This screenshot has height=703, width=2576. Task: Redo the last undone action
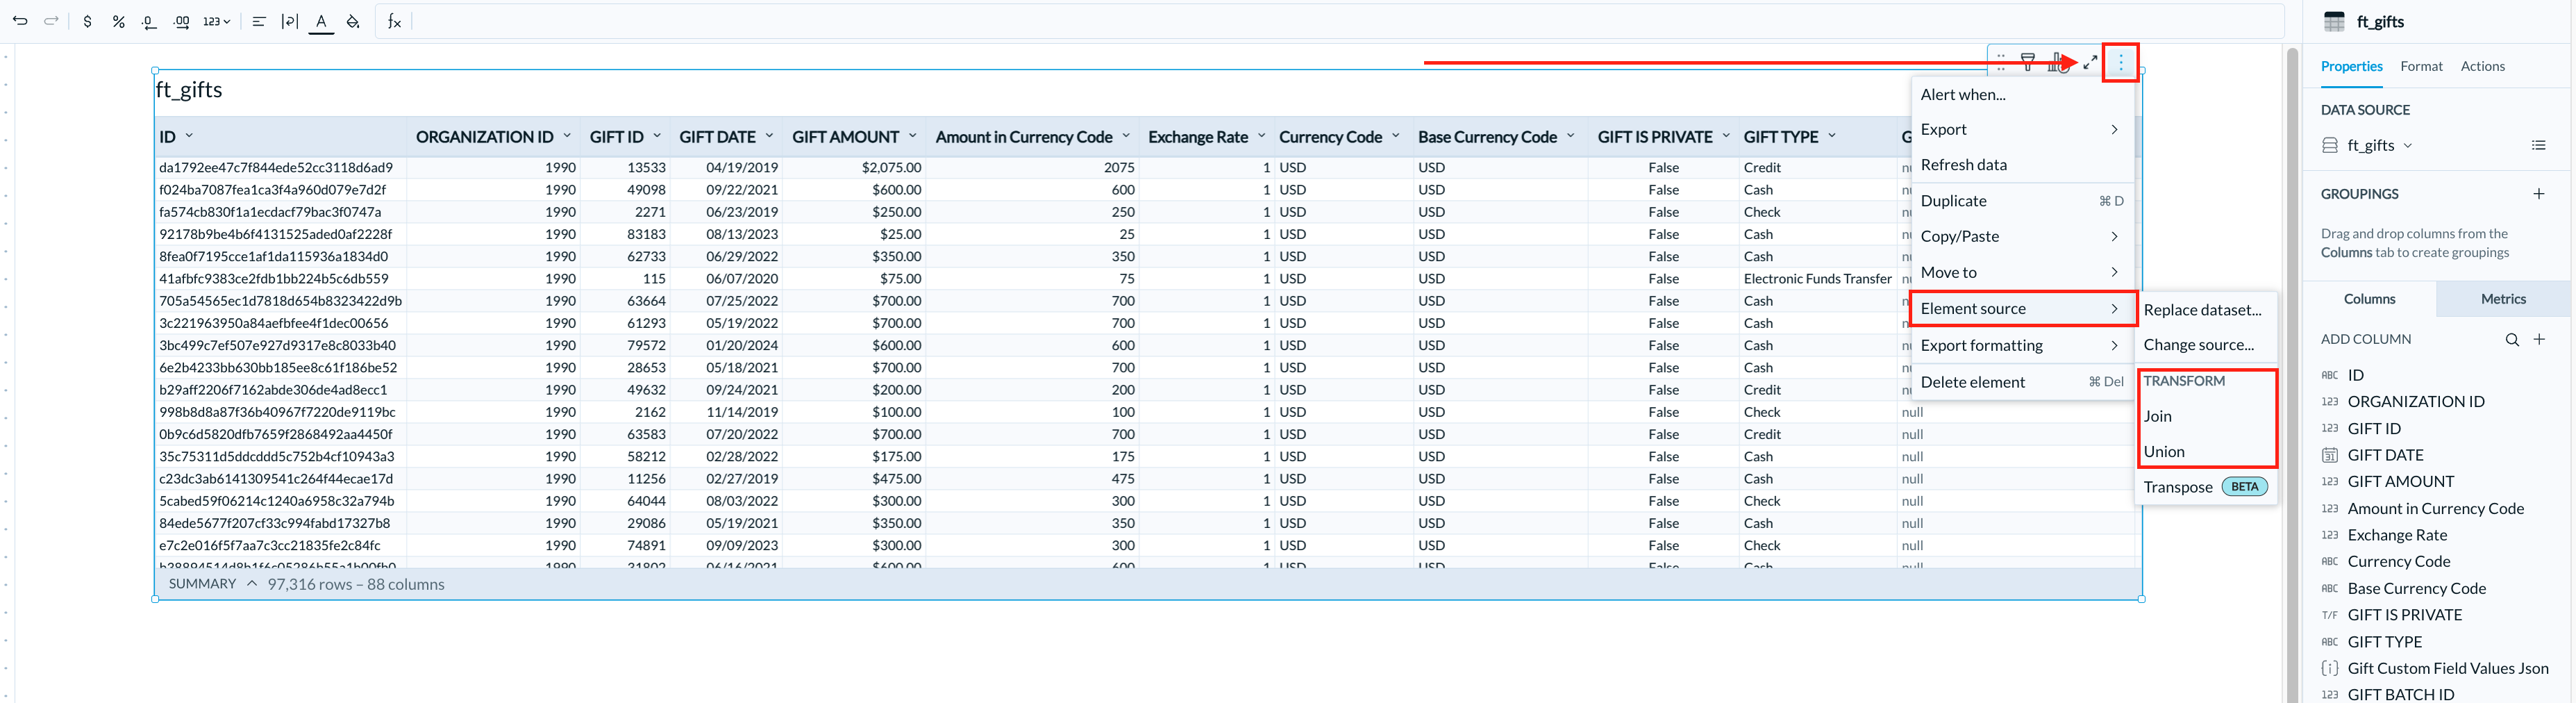point(51,21)
